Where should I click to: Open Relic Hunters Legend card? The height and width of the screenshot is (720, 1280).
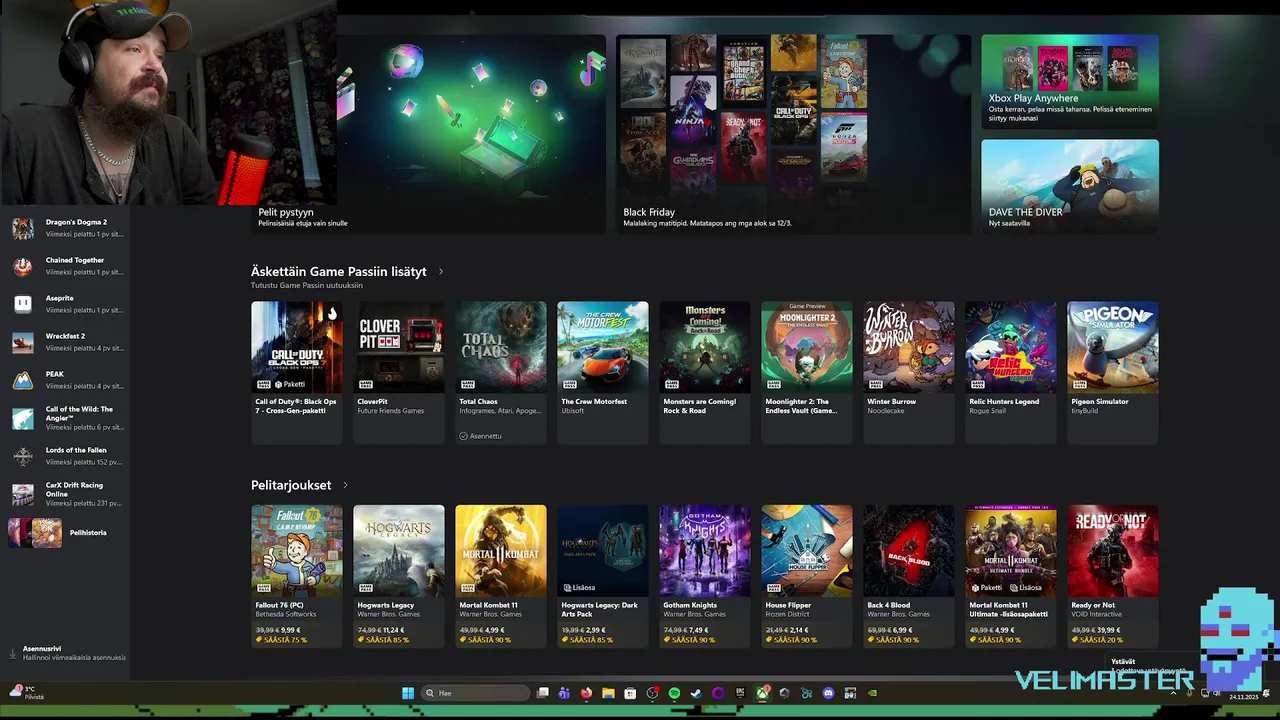(x=1011, y=372)
